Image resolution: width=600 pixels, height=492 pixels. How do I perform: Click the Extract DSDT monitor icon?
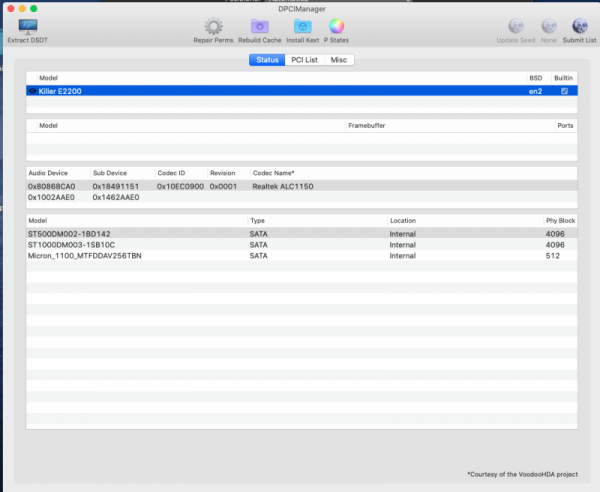30,27
